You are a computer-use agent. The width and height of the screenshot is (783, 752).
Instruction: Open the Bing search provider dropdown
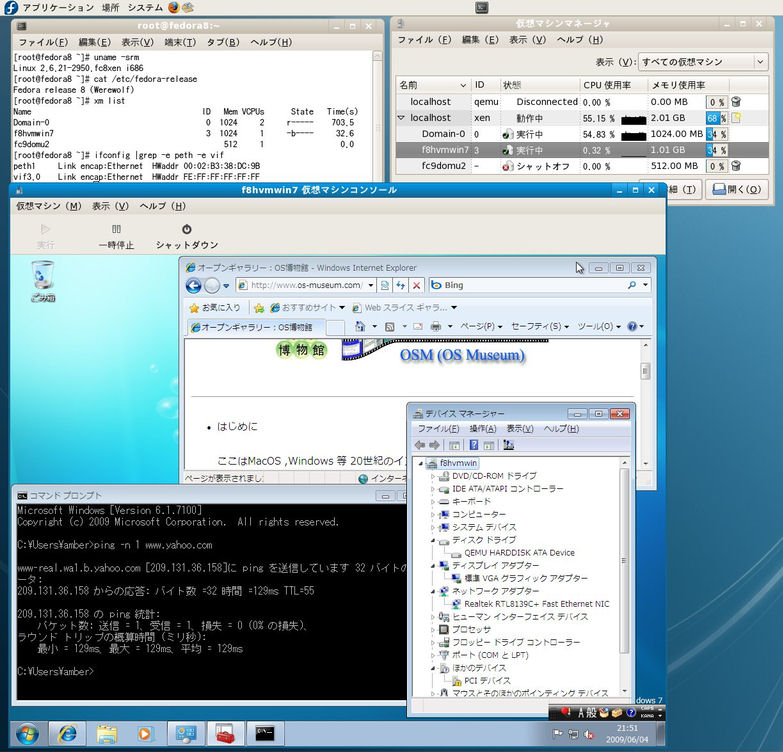646,285
